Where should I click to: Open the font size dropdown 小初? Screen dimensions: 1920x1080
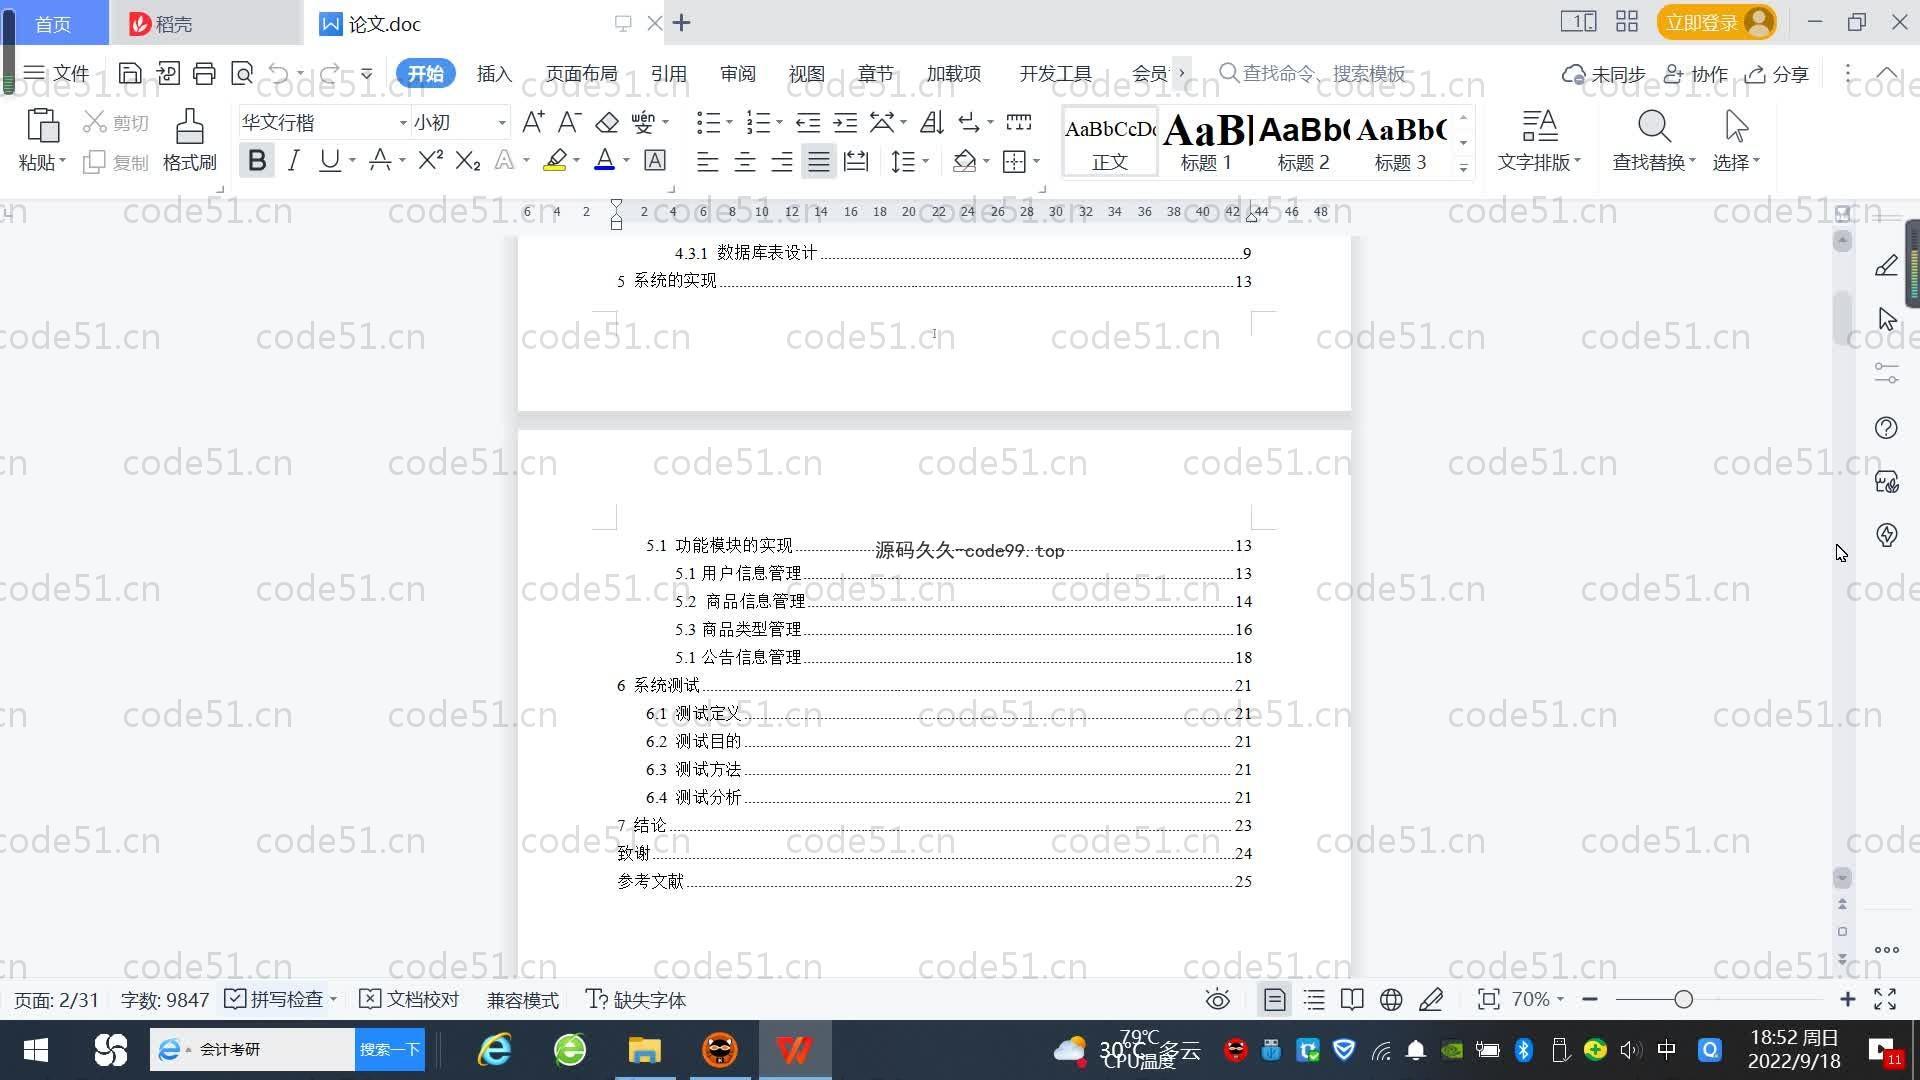click(x=501, y=123)
